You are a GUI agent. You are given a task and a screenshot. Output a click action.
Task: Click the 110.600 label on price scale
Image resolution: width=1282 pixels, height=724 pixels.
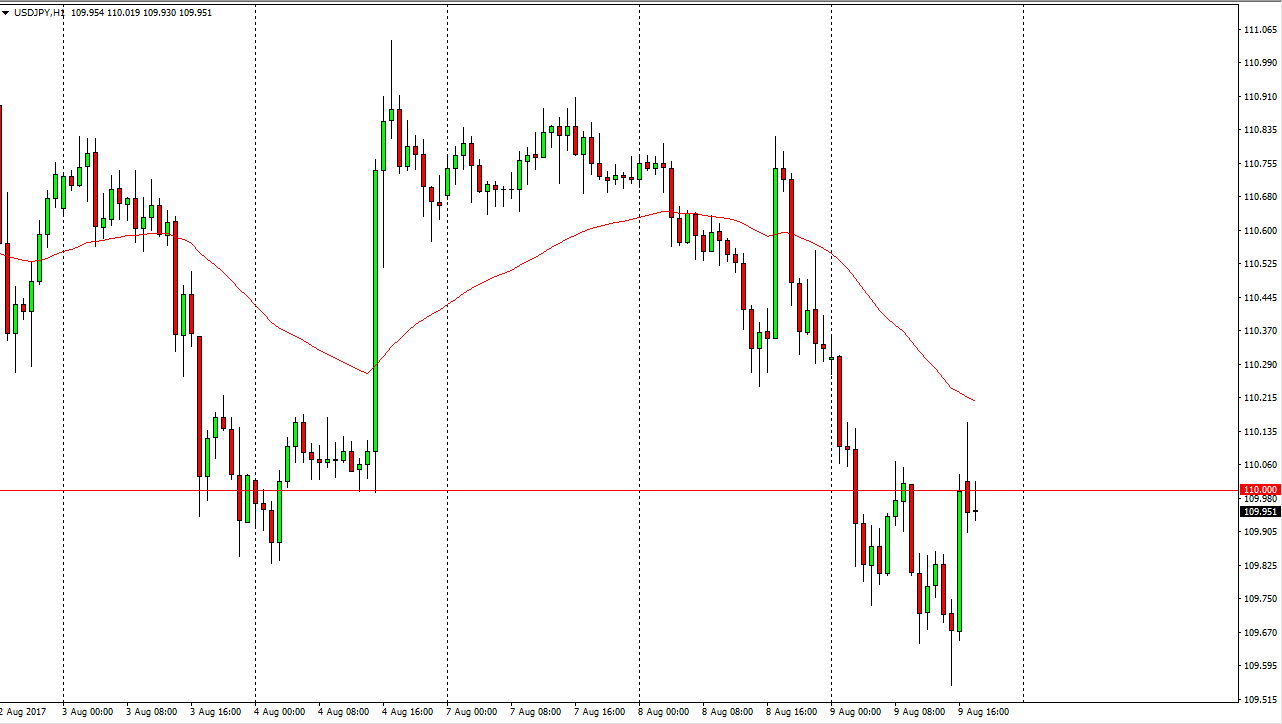[x=1259, y=230]
